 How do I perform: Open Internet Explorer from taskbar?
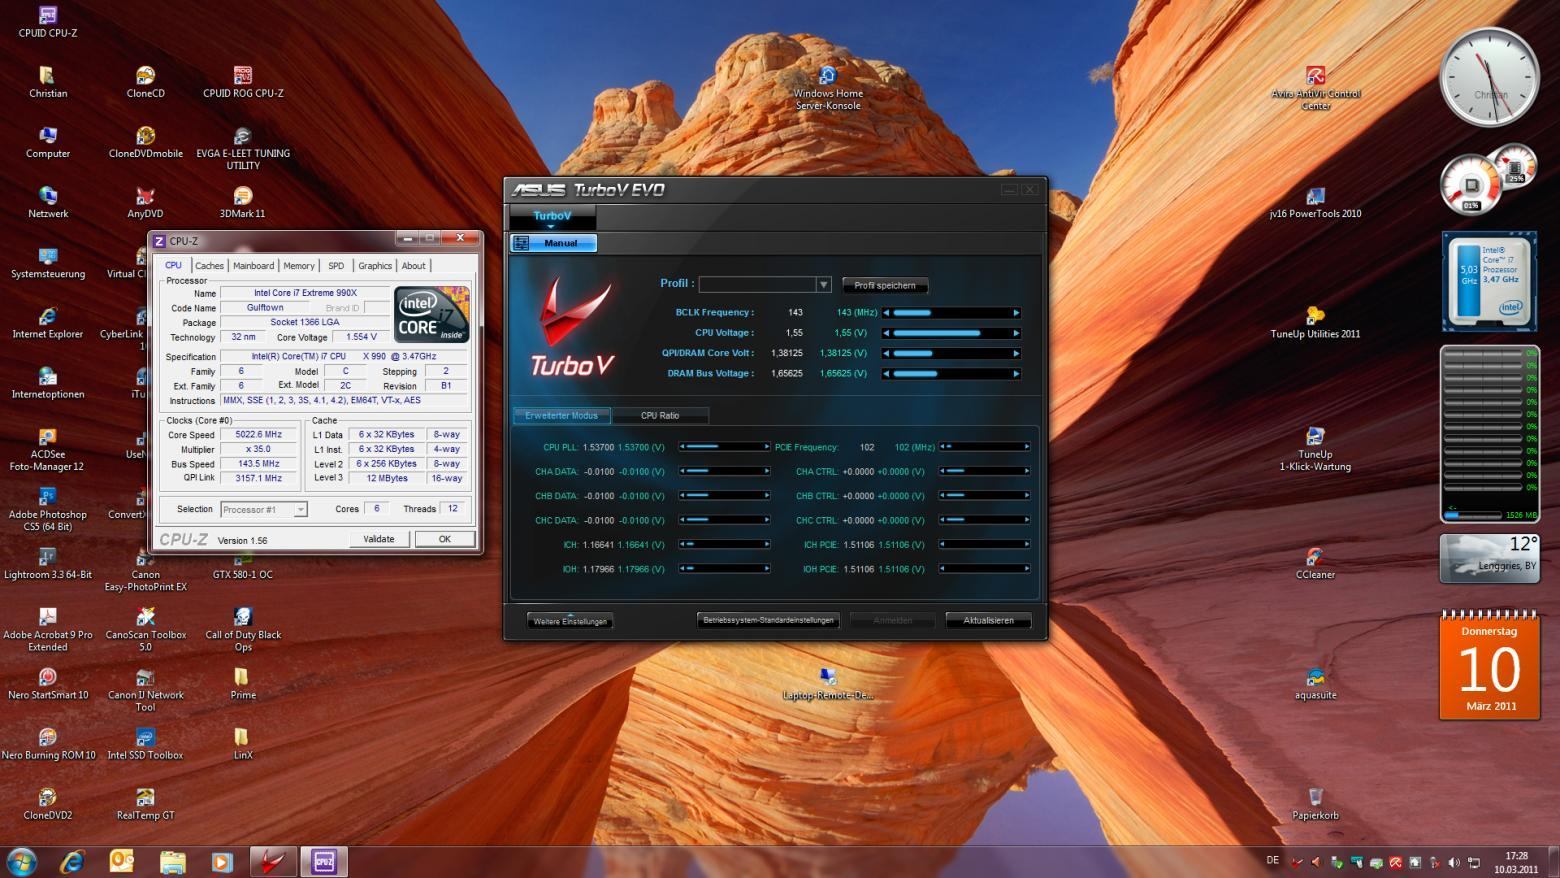coord(72,861)
